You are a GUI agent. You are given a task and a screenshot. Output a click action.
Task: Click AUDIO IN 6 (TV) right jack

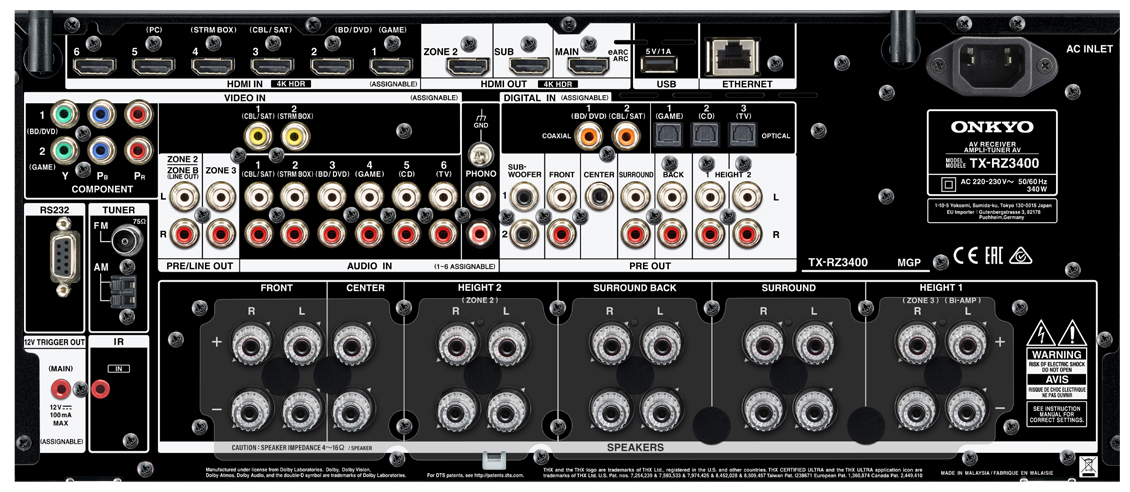pos(442,233)
